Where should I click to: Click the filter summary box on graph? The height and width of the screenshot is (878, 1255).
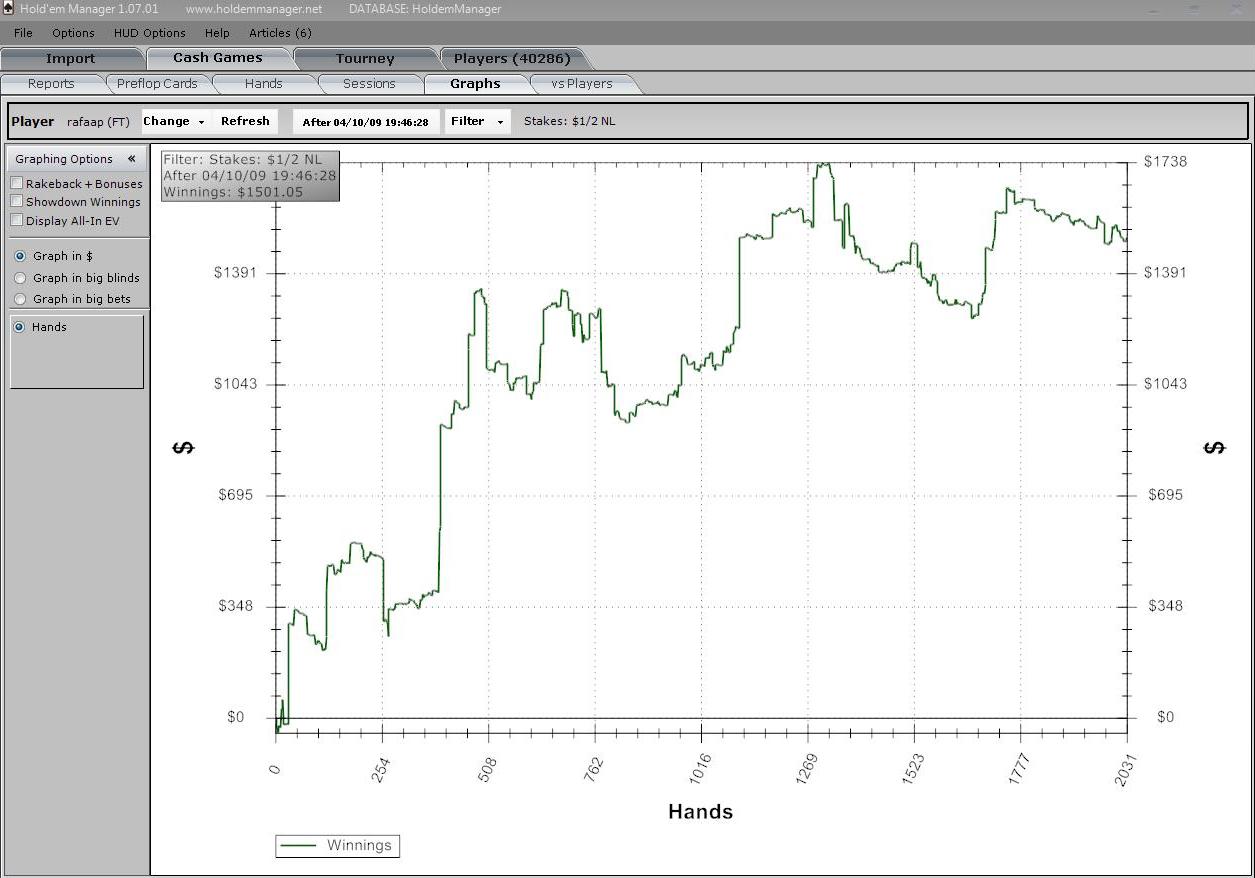pos(250,175)
